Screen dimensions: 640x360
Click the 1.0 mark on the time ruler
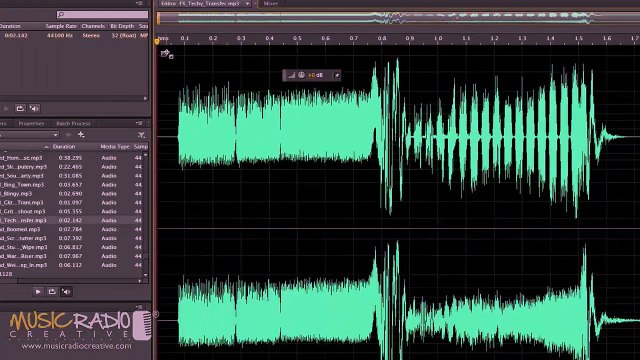438,38
